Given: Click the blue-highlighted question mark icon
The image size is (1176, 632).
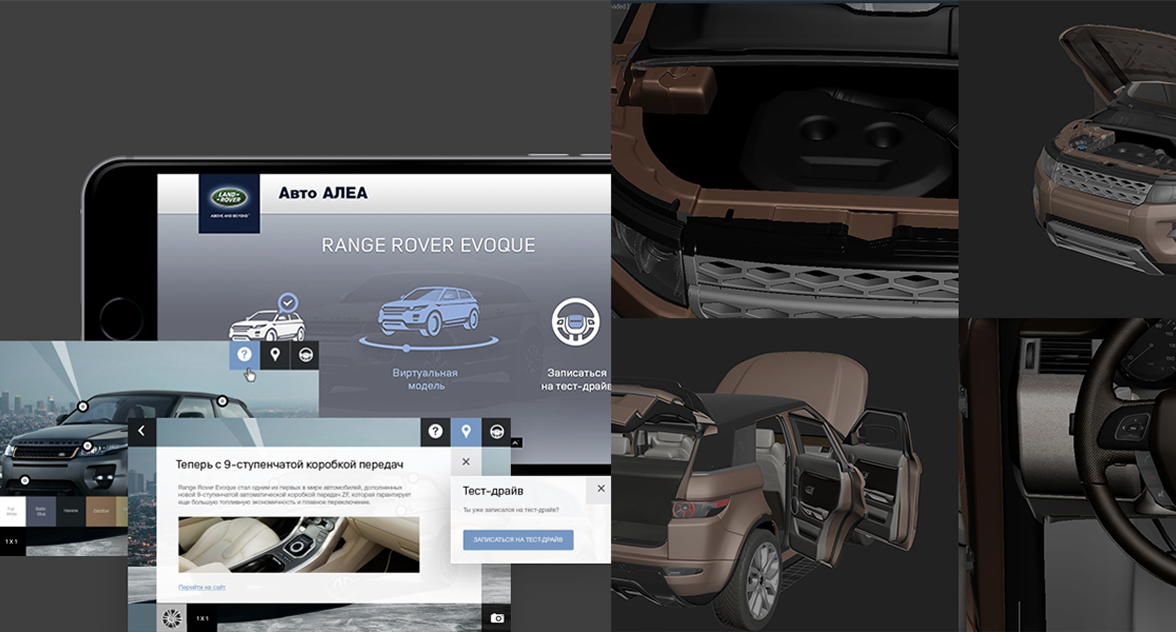Looking at the screenshot, I should [244, 355].
